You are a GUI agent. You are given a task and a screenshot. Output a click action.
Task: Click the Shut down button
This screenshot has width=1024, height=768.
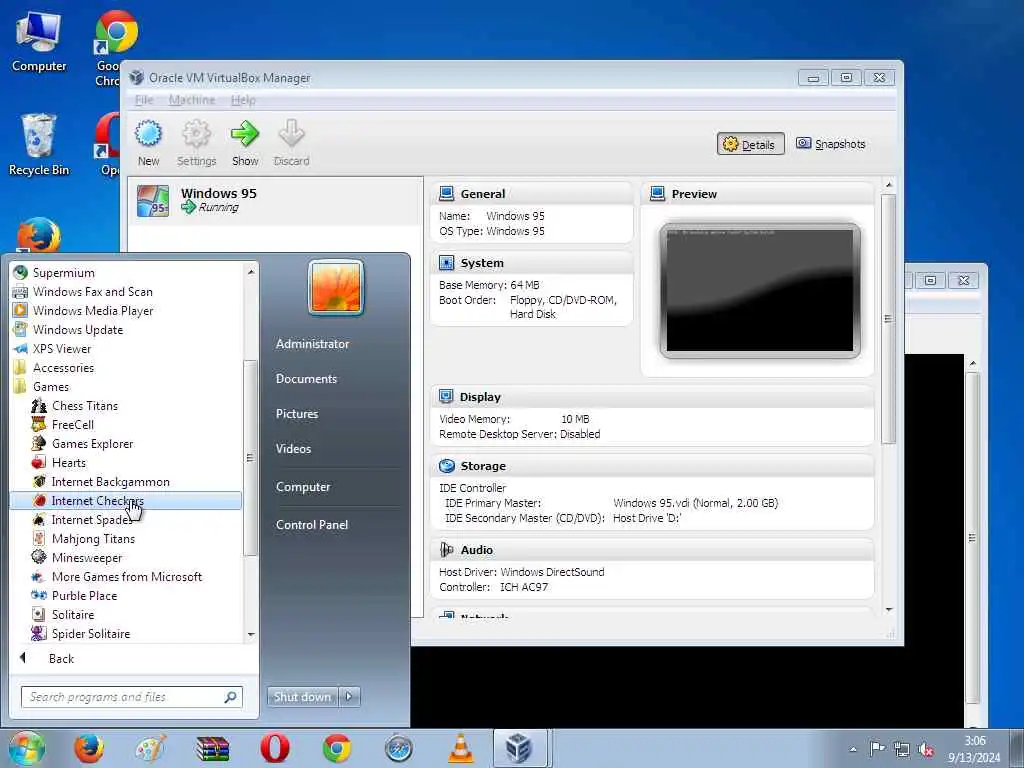coord(302,697)
